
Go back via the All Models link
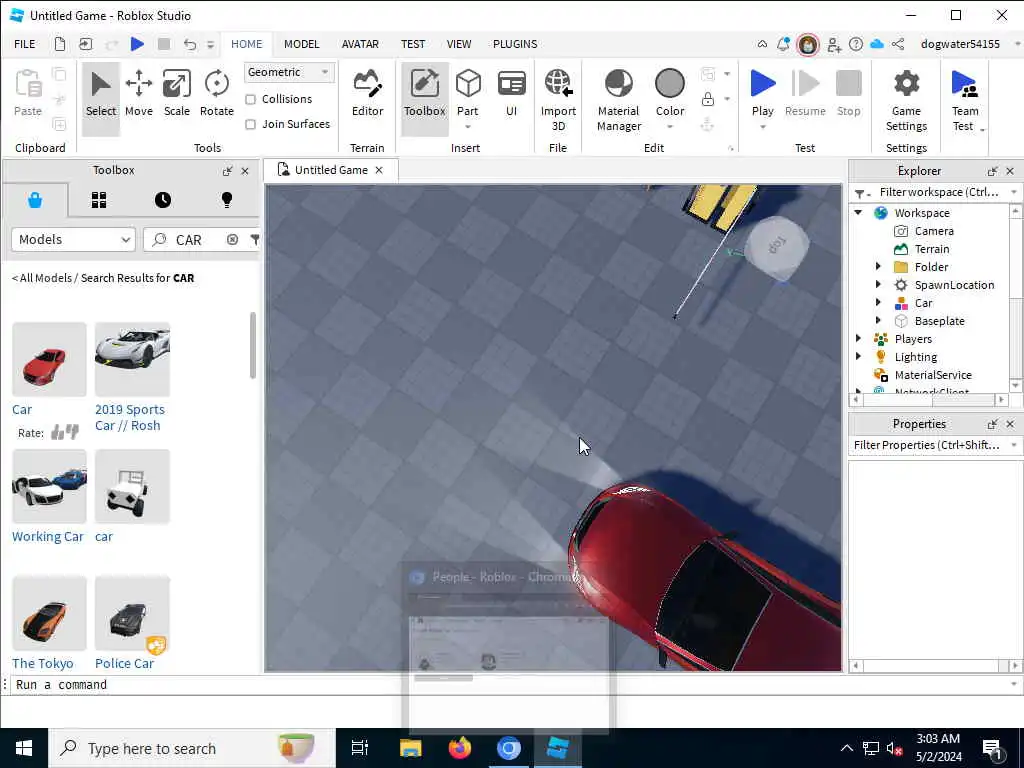pyautogui.click(x=42, y=278)
